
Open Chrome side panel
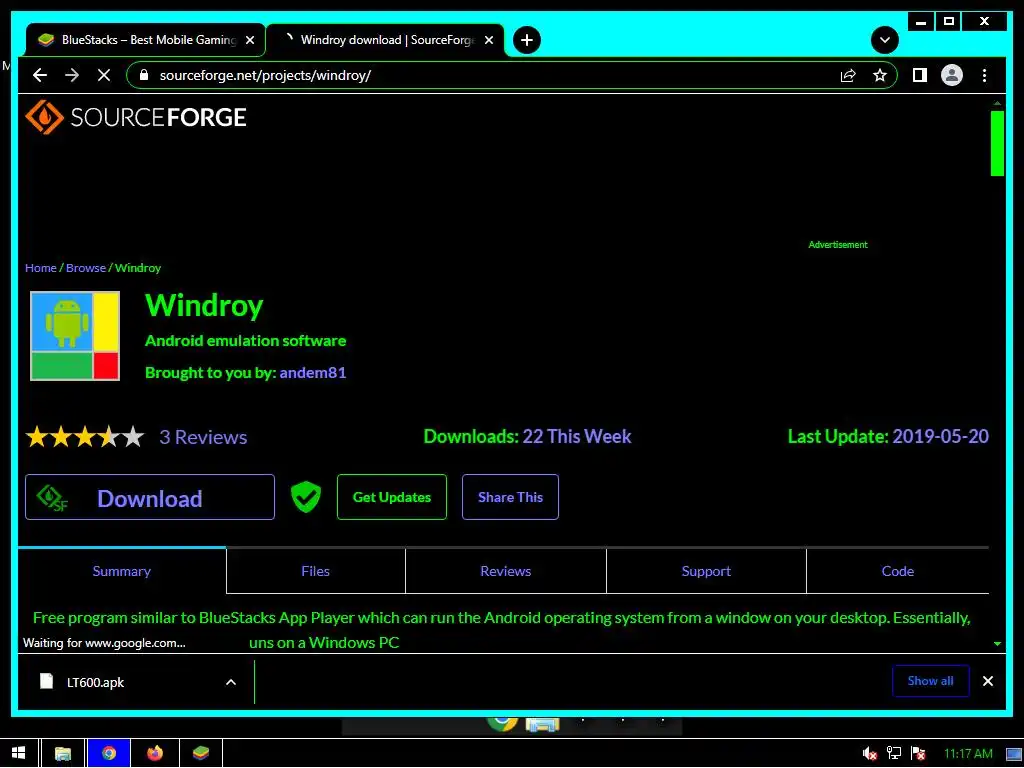pyautogui.click(x=920, y=75)
